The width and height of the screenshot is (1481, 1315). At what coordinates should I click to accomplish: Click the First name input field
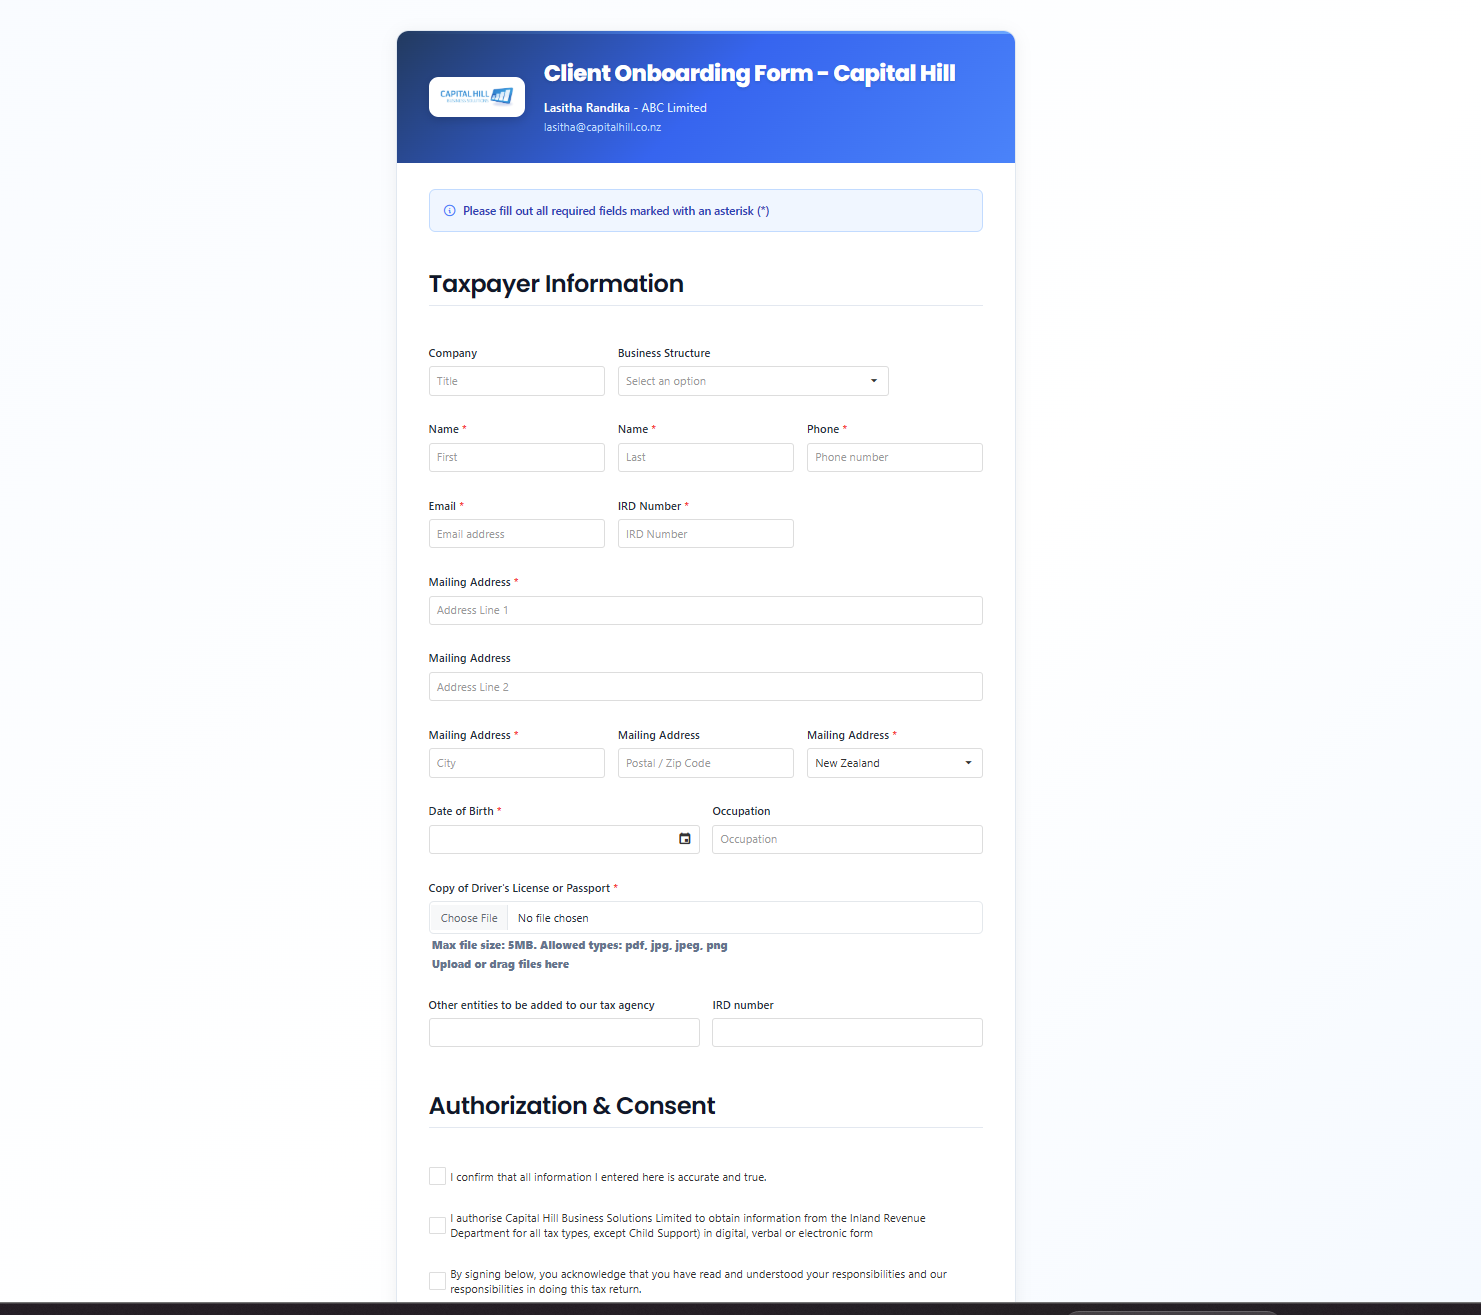pos(517,457)
